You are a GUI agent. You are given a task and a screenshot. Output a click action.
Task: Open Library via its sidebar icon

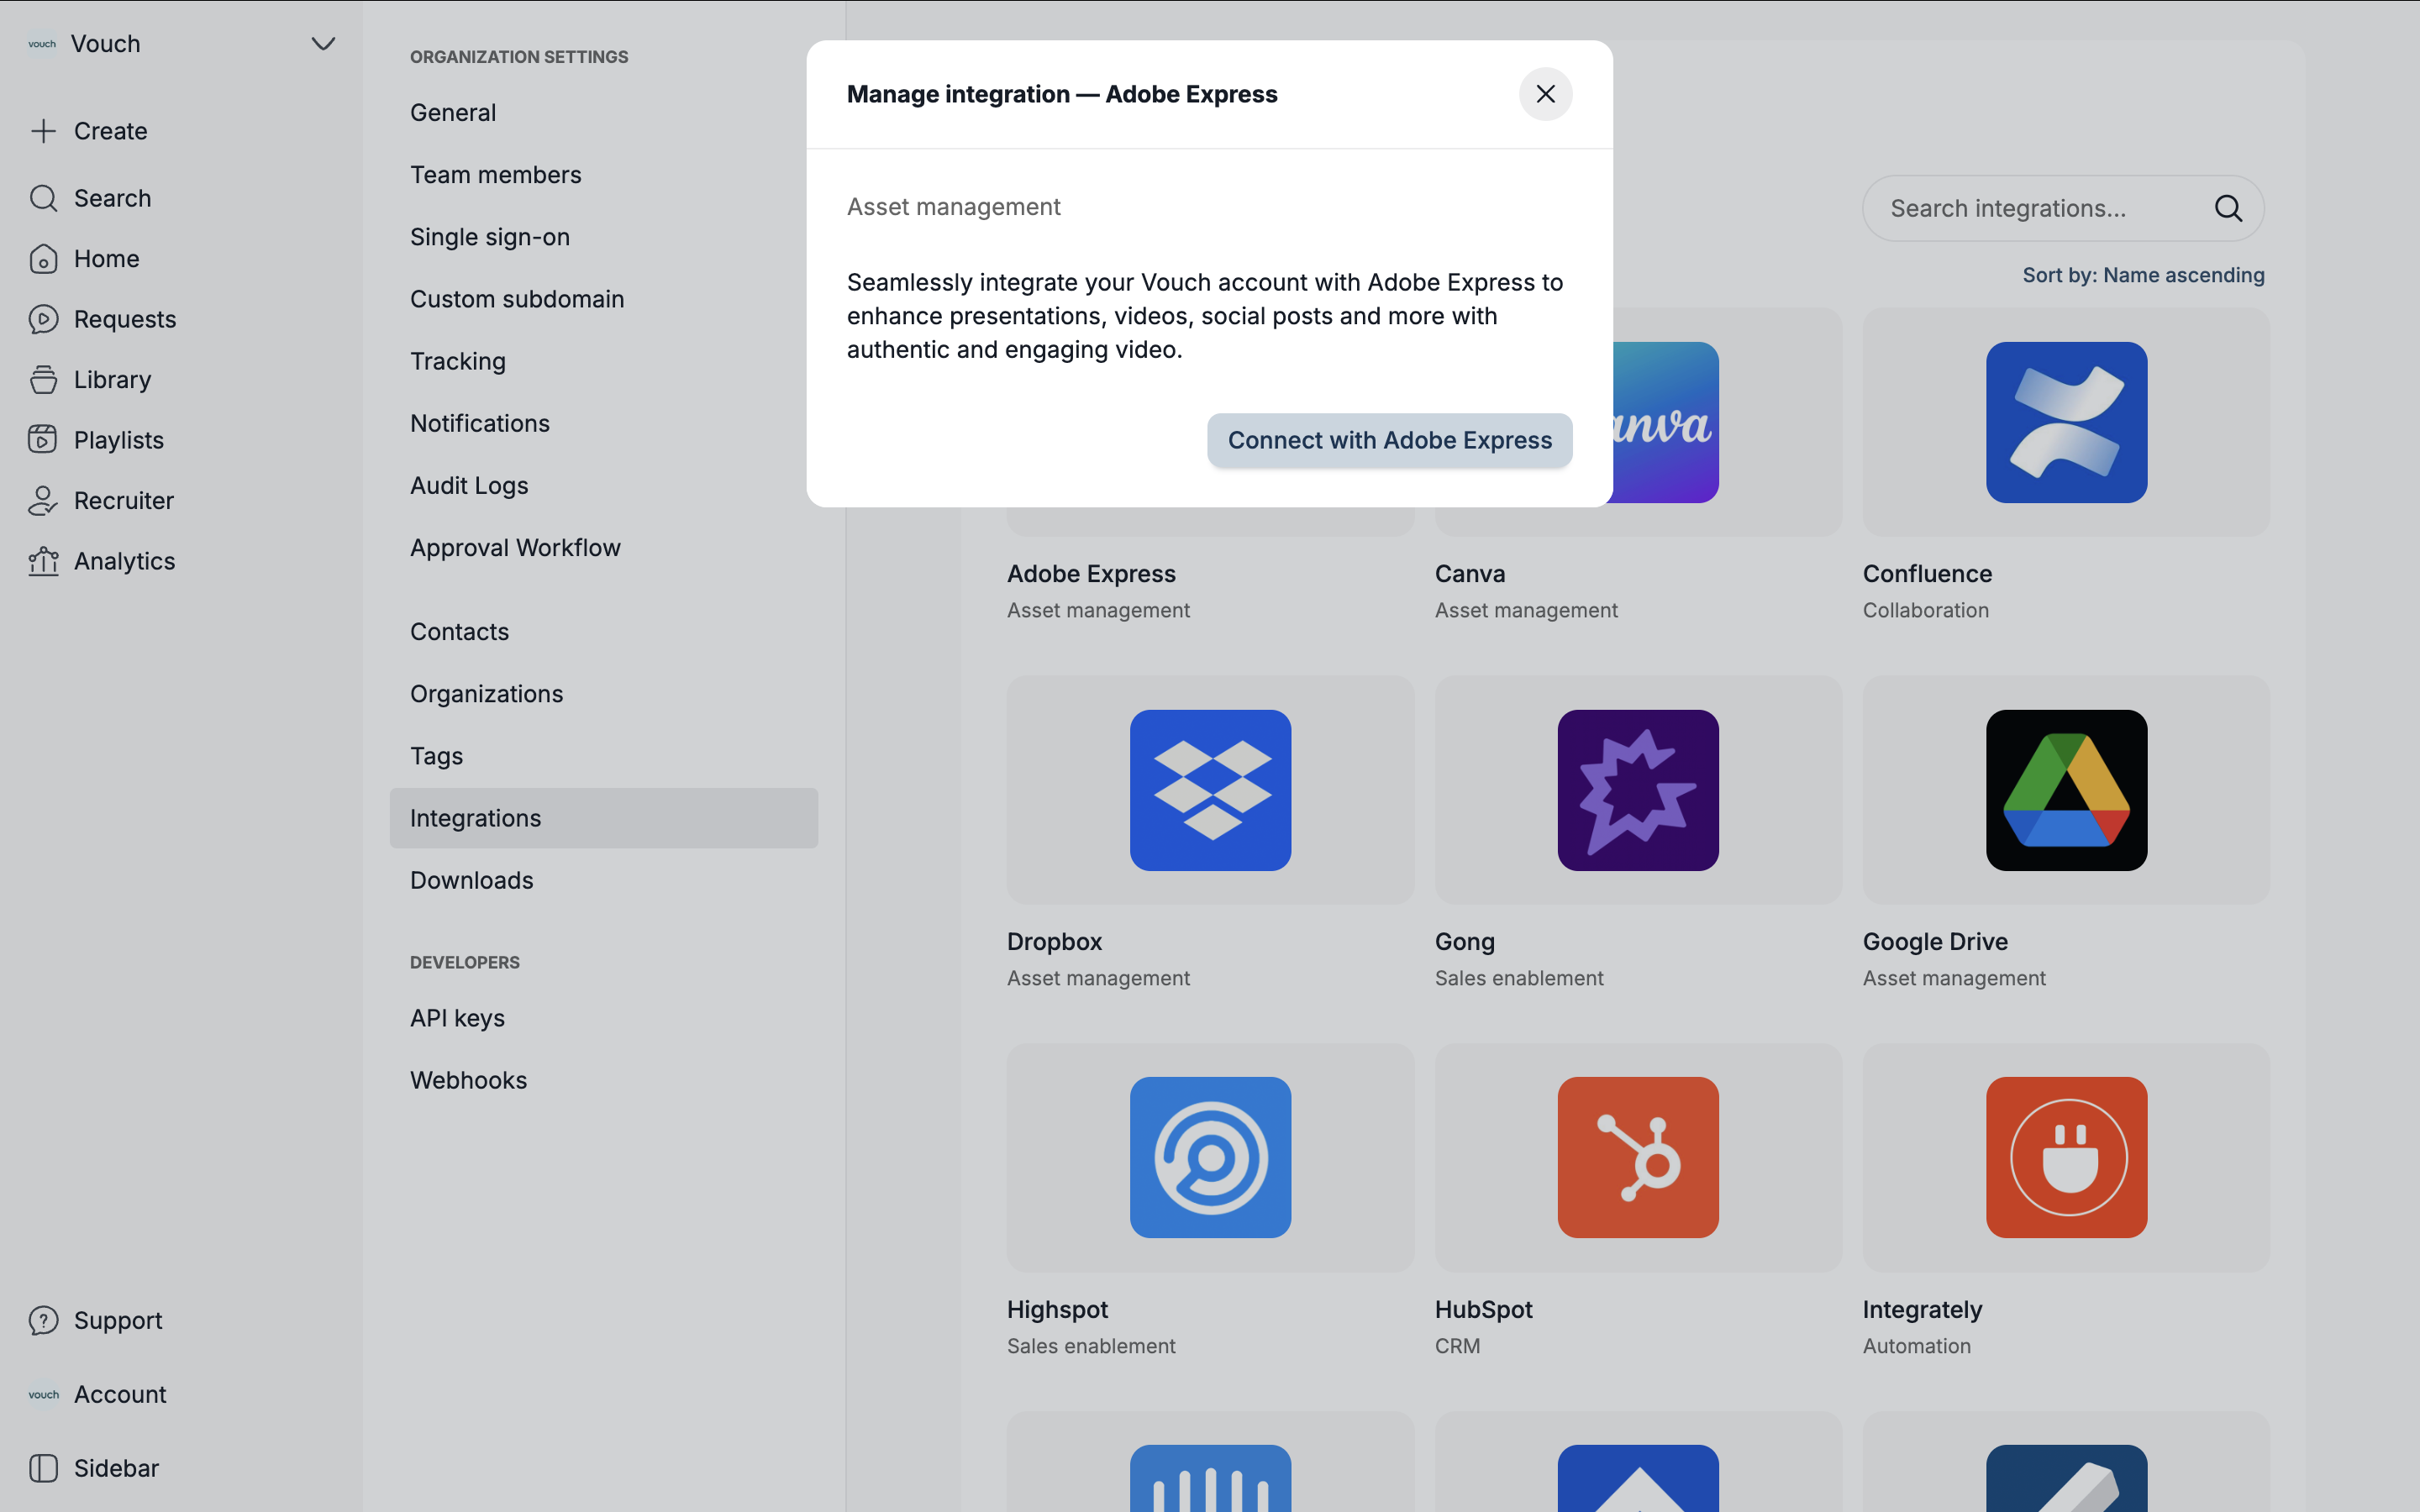pos(43,380)
